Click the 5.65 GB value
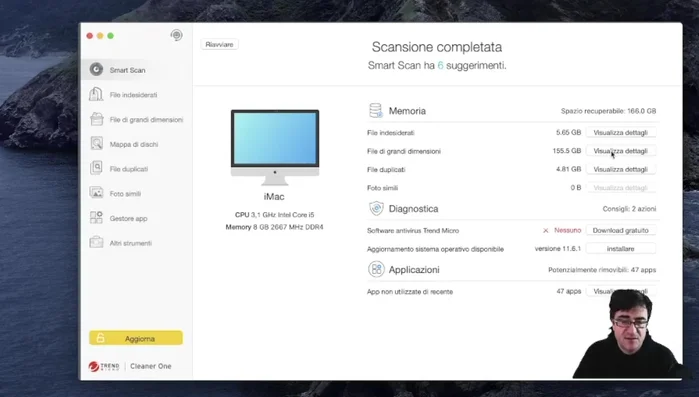This screenshot has height=397, width=699. [568, 132]
